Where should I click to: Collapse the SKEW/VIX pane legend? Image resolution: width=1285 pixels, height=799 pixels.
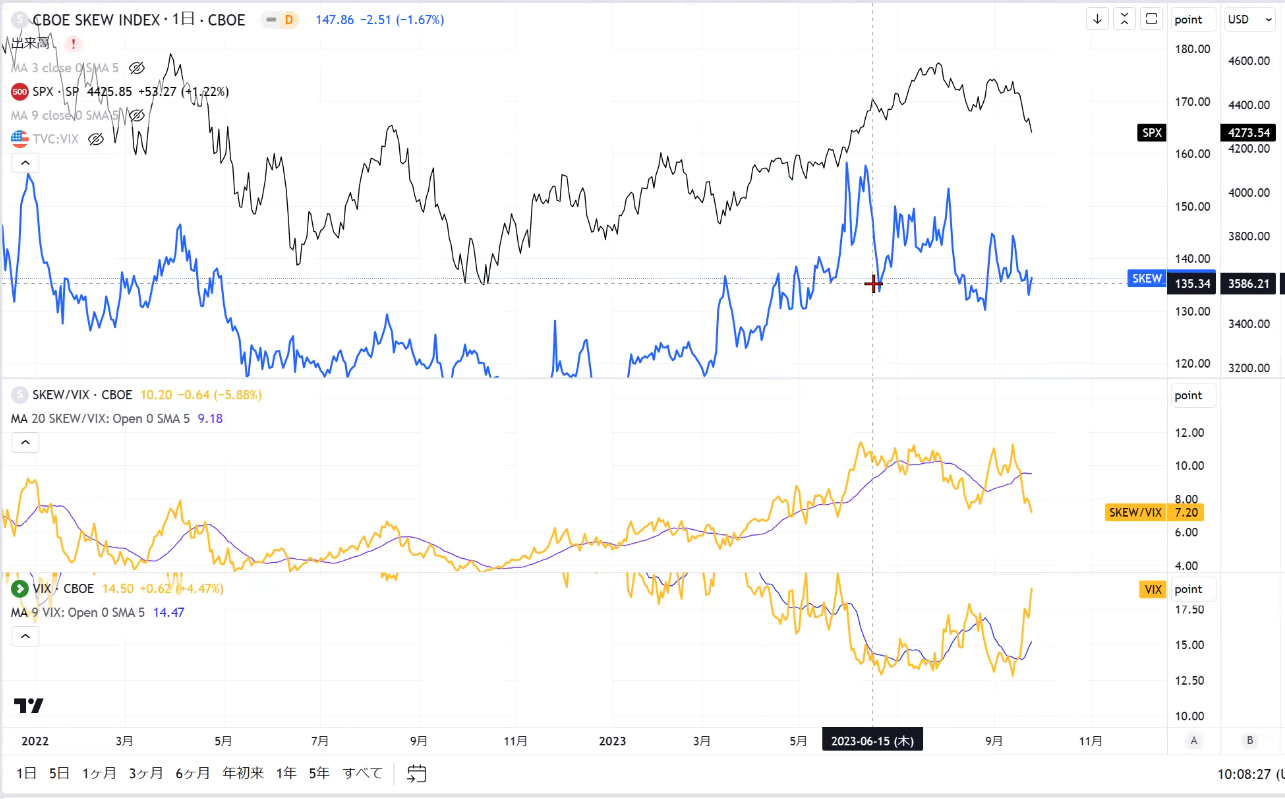[x=25, y=442]
